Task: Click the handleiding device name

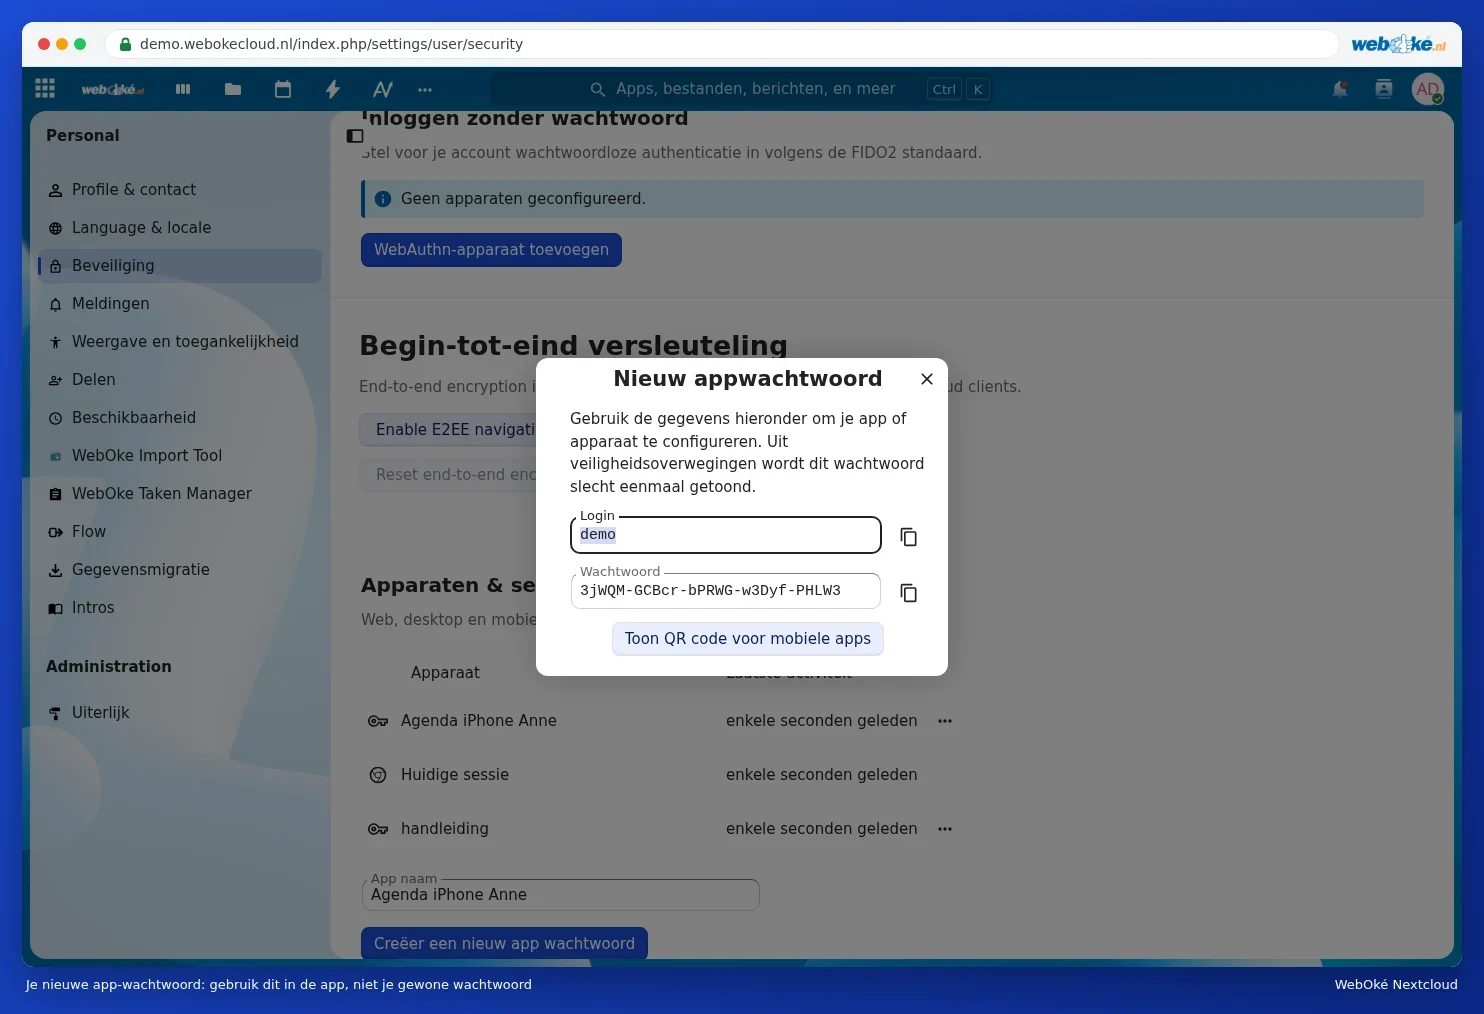Action: (x=445, y=829)
